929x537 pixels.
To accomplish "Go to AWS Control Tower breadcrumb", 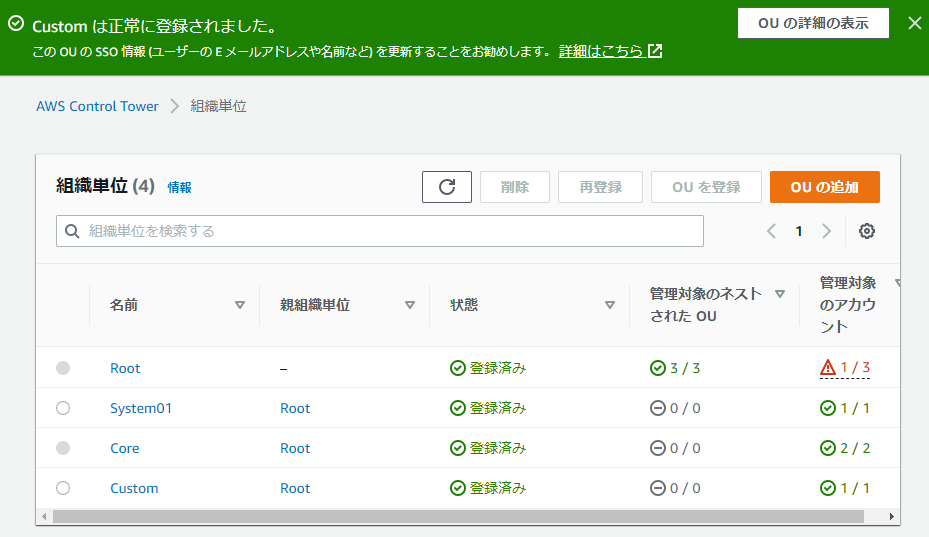I will pyautogui.click(x=97, y=106).
